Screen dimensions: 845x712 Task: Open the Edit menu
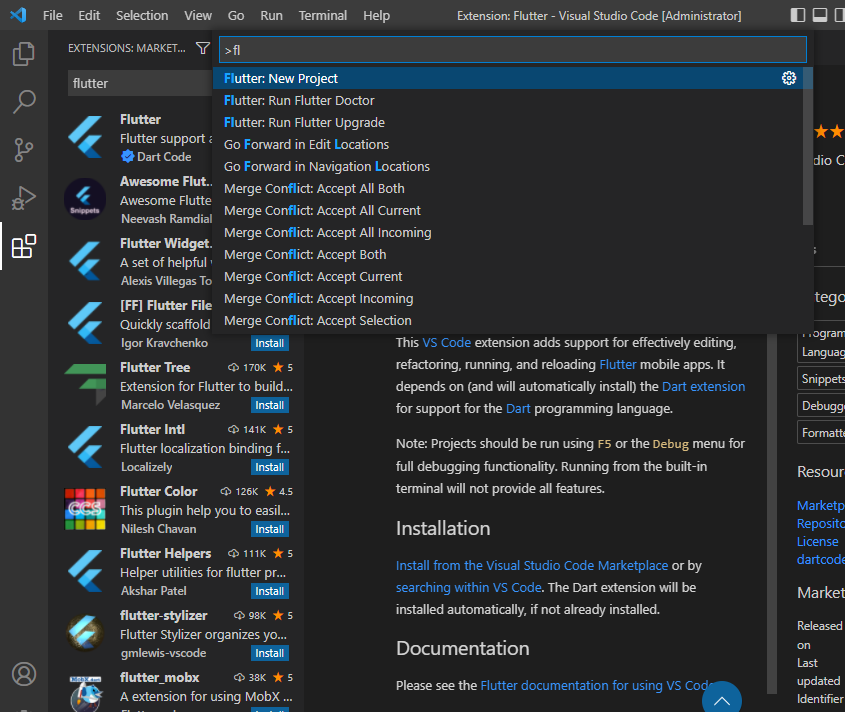(x=89, y=16)
